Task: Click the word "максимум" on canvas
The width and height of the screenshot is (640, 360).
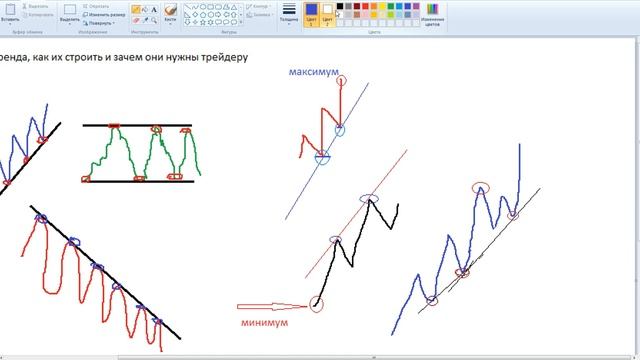Action: click(x=313, y=72)
